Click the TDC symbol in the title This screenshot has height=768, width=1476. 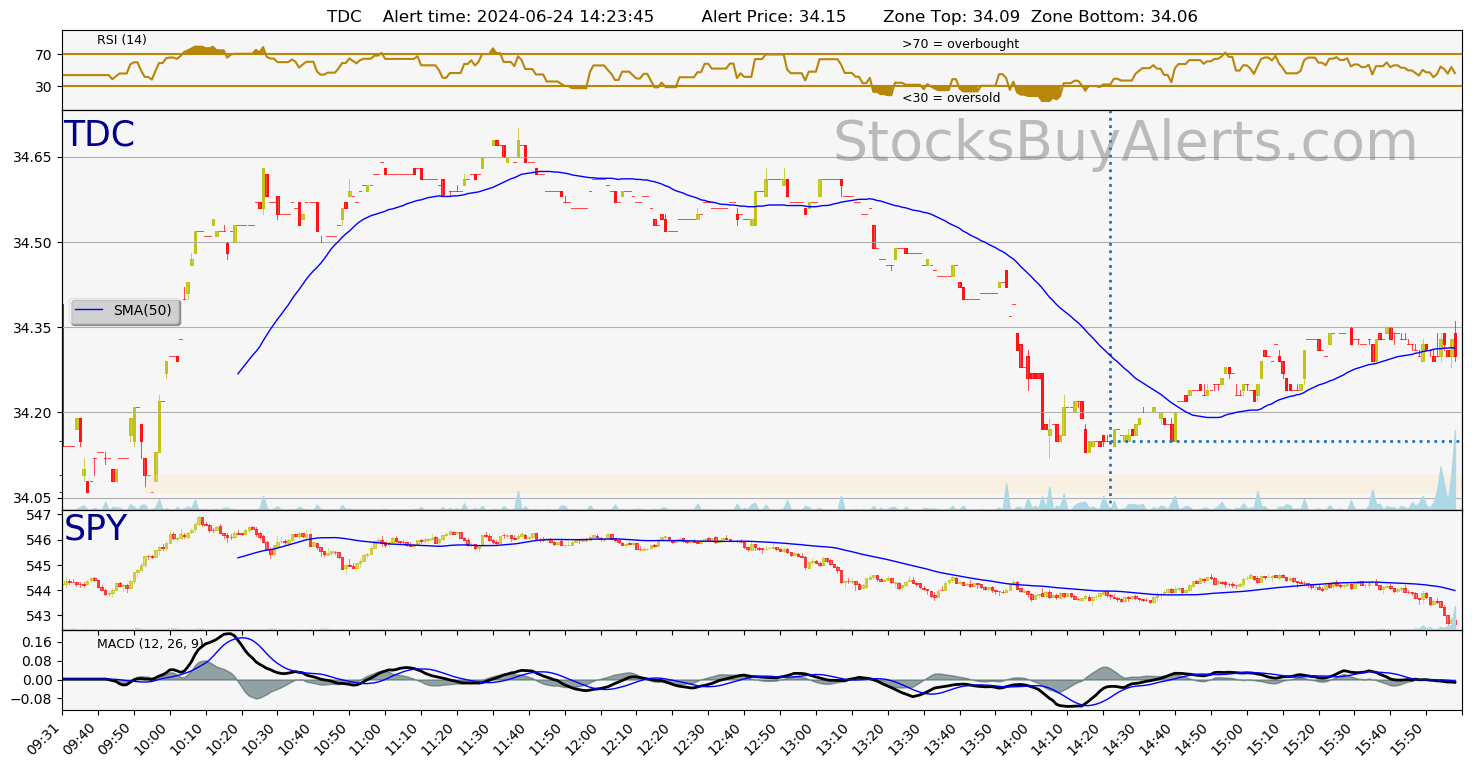344,17
